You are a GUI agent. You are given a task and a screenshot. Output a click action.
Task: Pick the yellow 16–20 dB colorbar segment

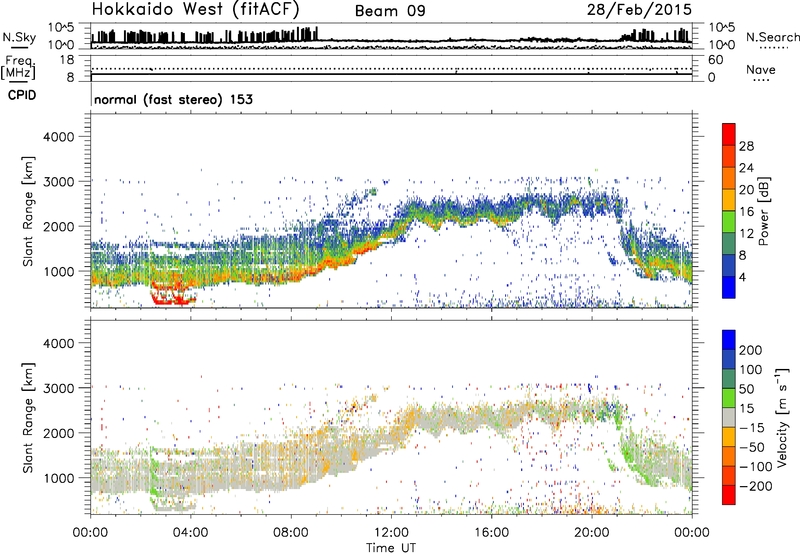click(729, 200)
